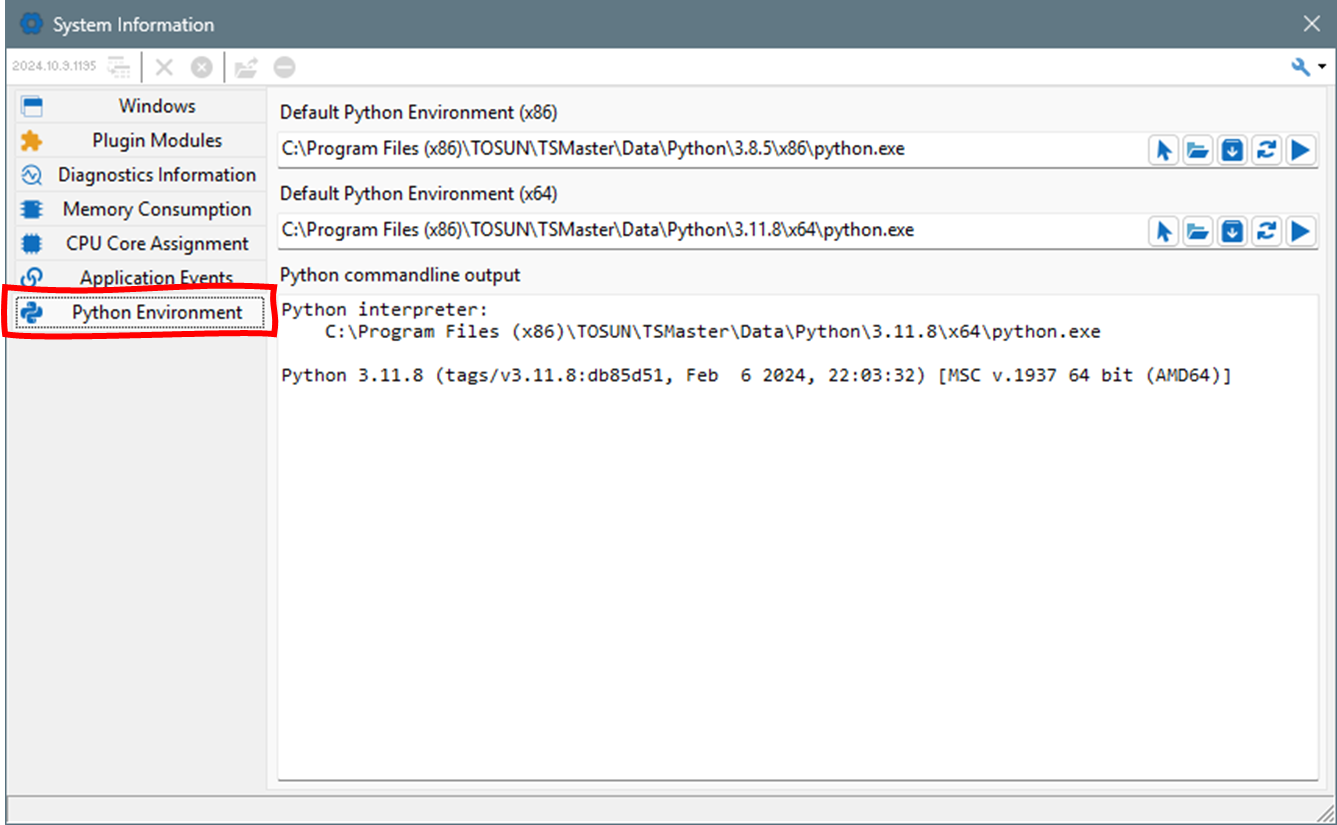Click inside the Python commandline output box
1337x825 pixels.
point(797,537)
